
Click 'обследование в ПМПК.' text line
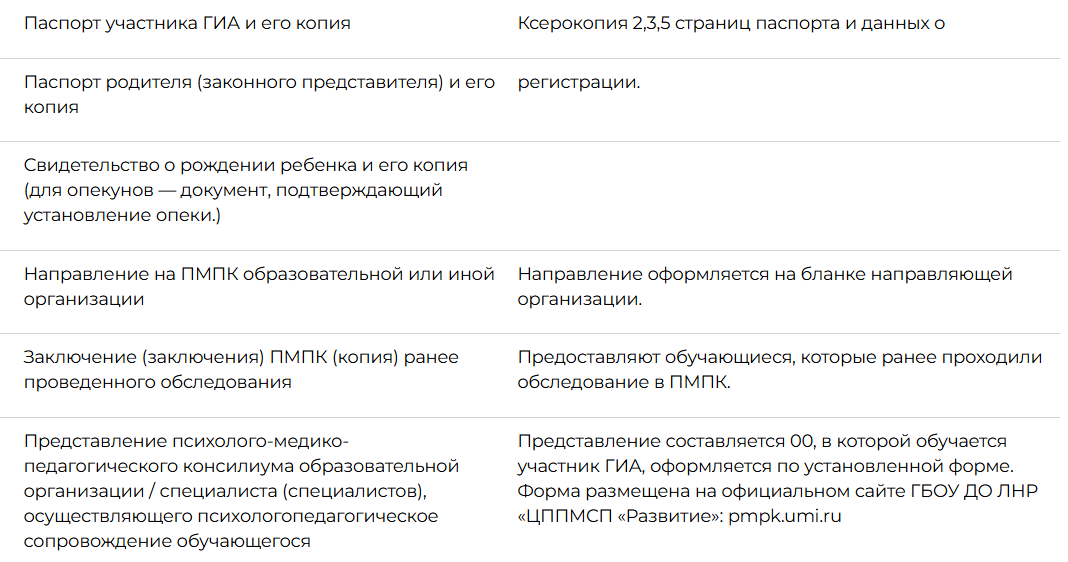click(x=624, y=382)
